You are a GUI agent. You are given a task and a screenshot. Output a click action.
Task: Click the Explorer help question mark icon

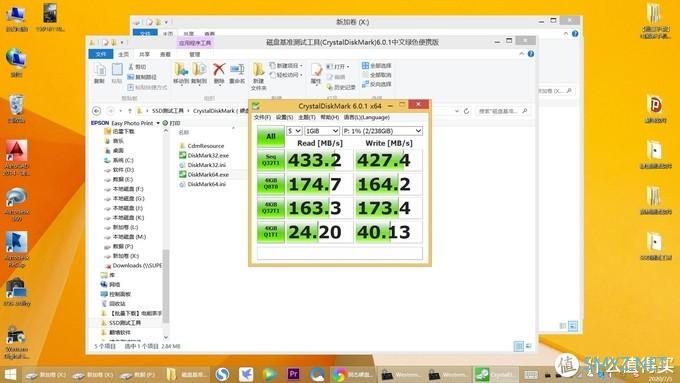tap(530, 54)
